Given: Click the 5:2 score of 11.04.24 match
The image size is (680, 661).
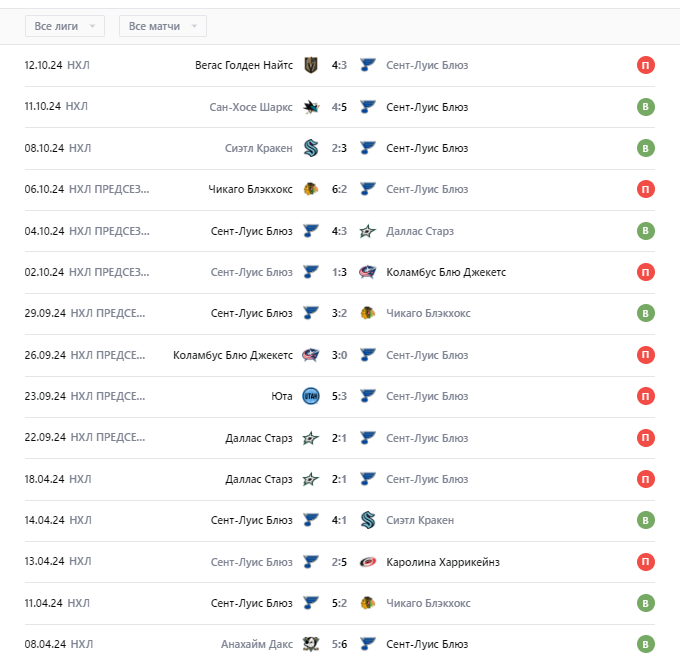Looking at the screenshot, I should (339, 603).
